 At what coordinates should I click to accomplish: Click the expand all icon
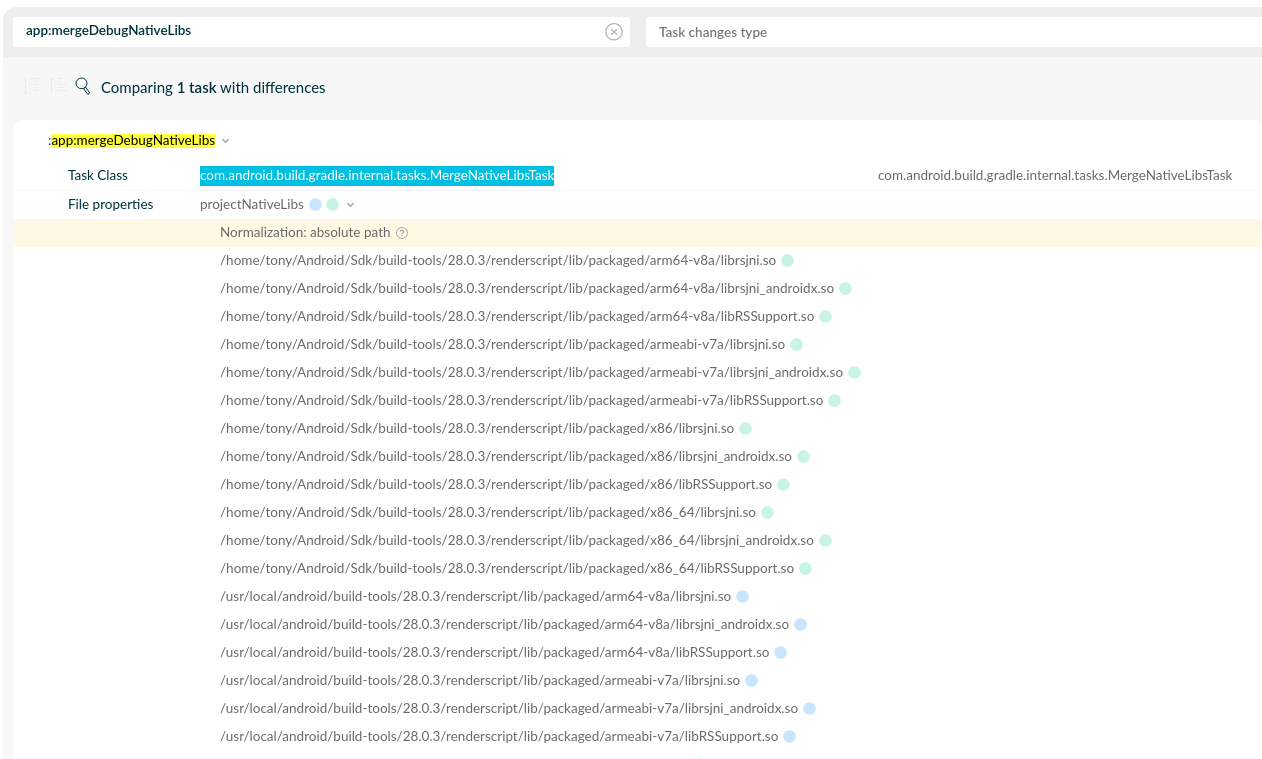tap(33, 87)
